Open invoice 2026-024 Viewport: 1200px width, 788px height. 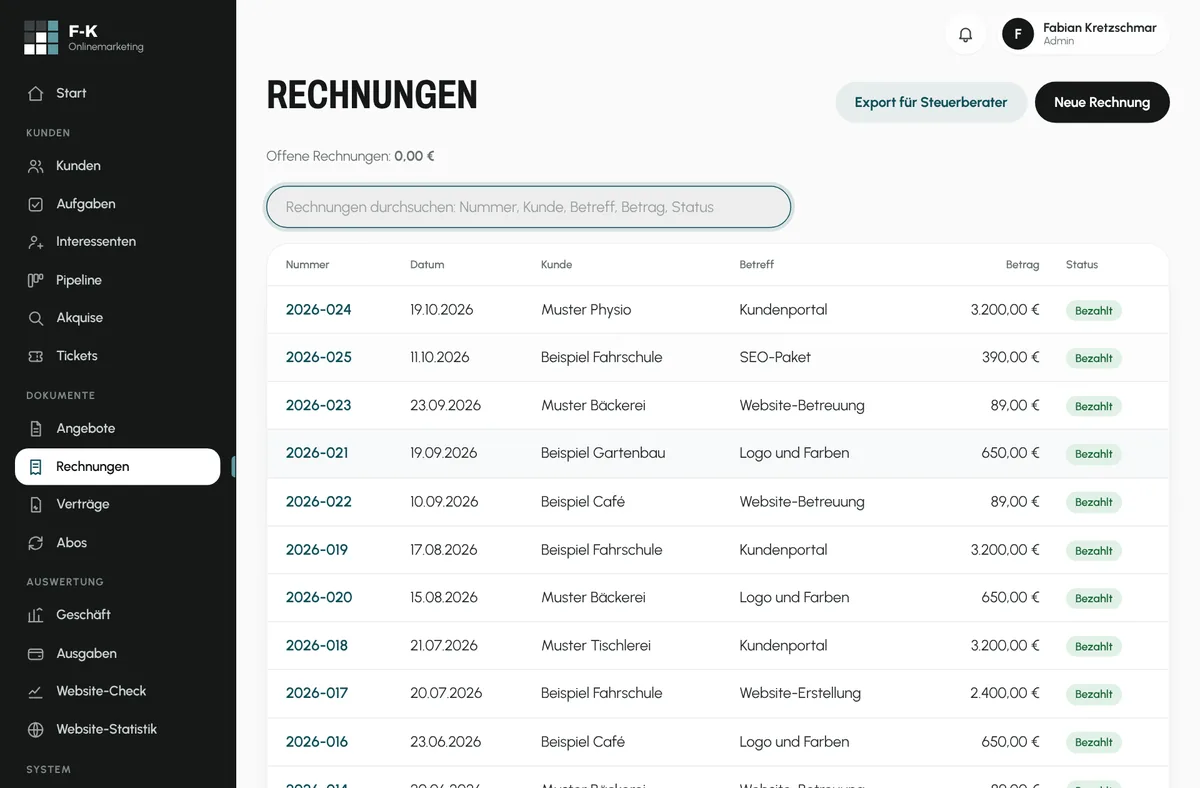click(x=319, y=310)
